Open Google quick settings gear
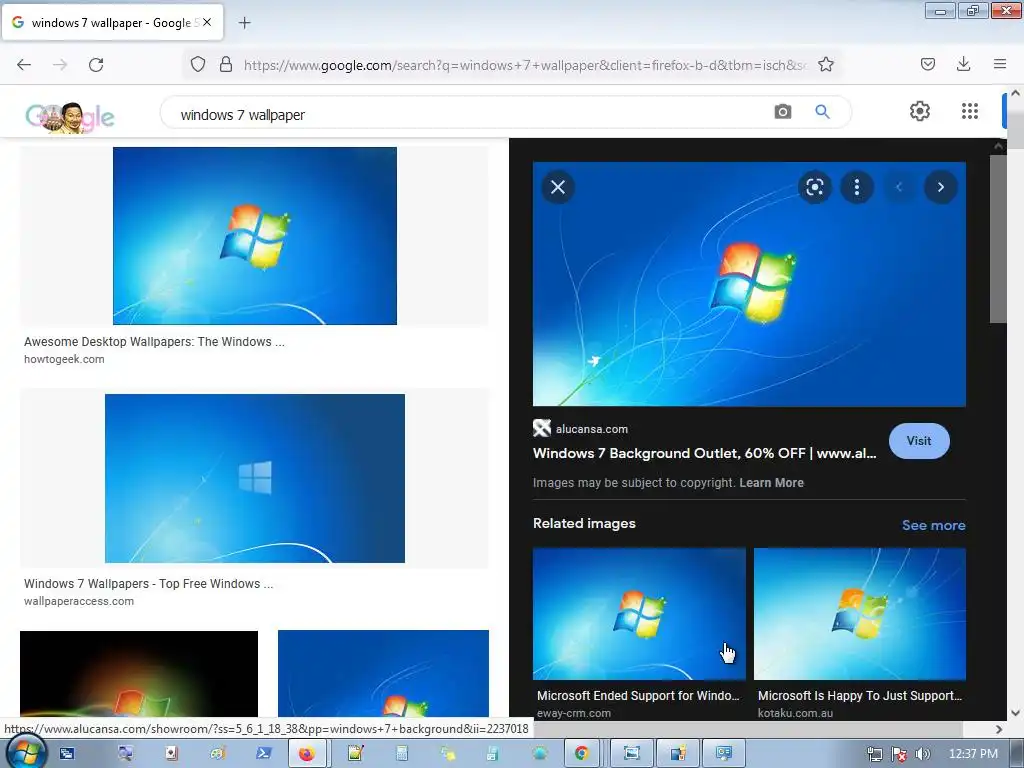 [x=920, y=111]
